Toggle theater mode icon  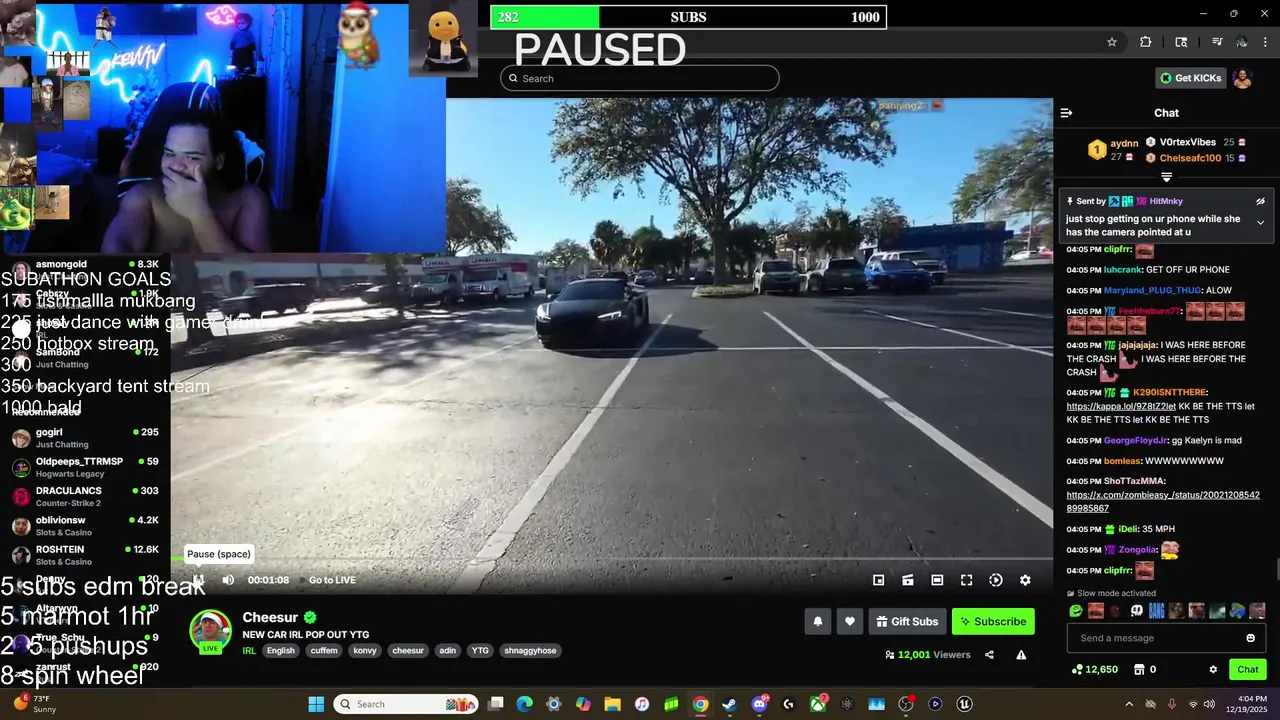pos(937,580)
